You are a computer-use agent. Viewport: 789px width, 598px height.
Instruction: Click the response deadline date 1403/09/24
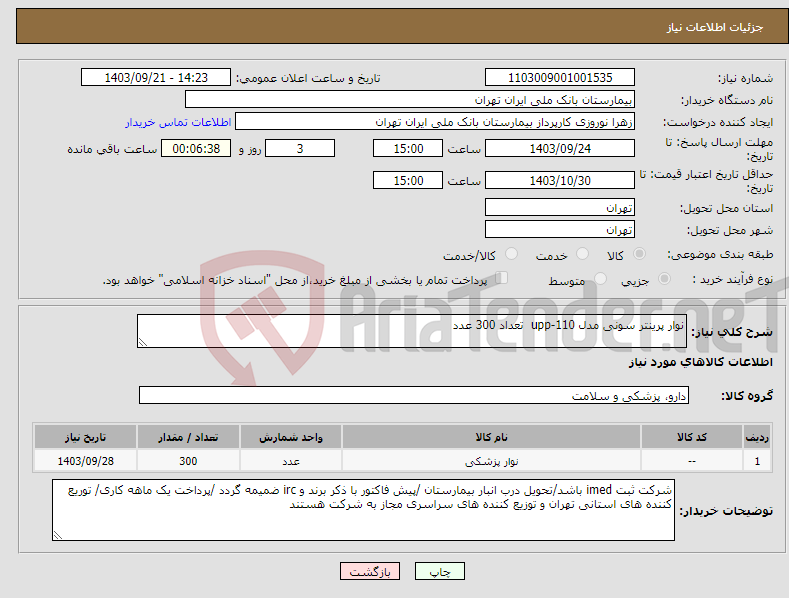click(560, 148)
